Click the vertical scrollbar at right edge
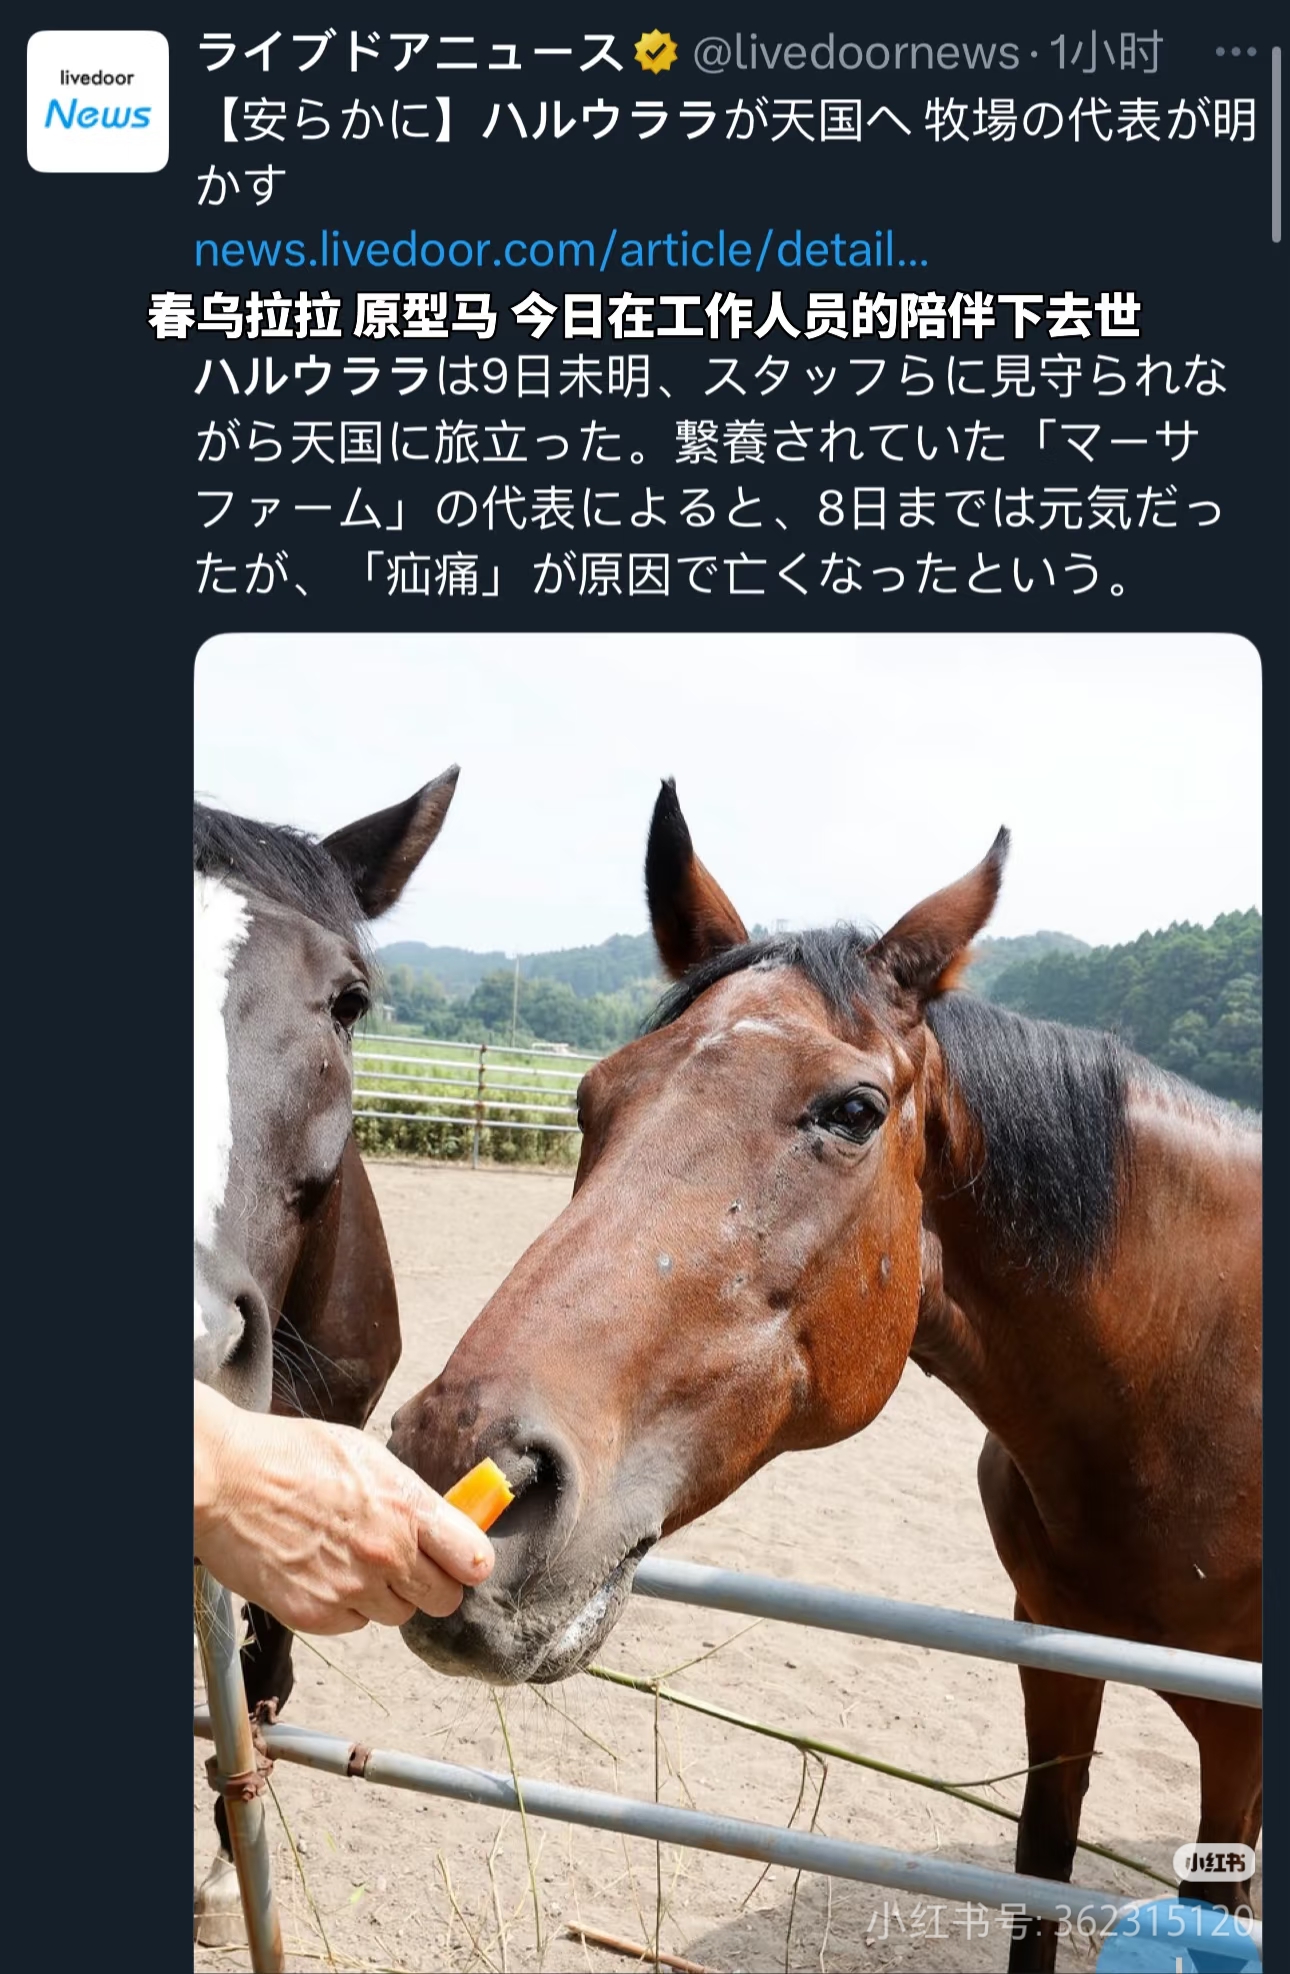 tap(1276, 145)
